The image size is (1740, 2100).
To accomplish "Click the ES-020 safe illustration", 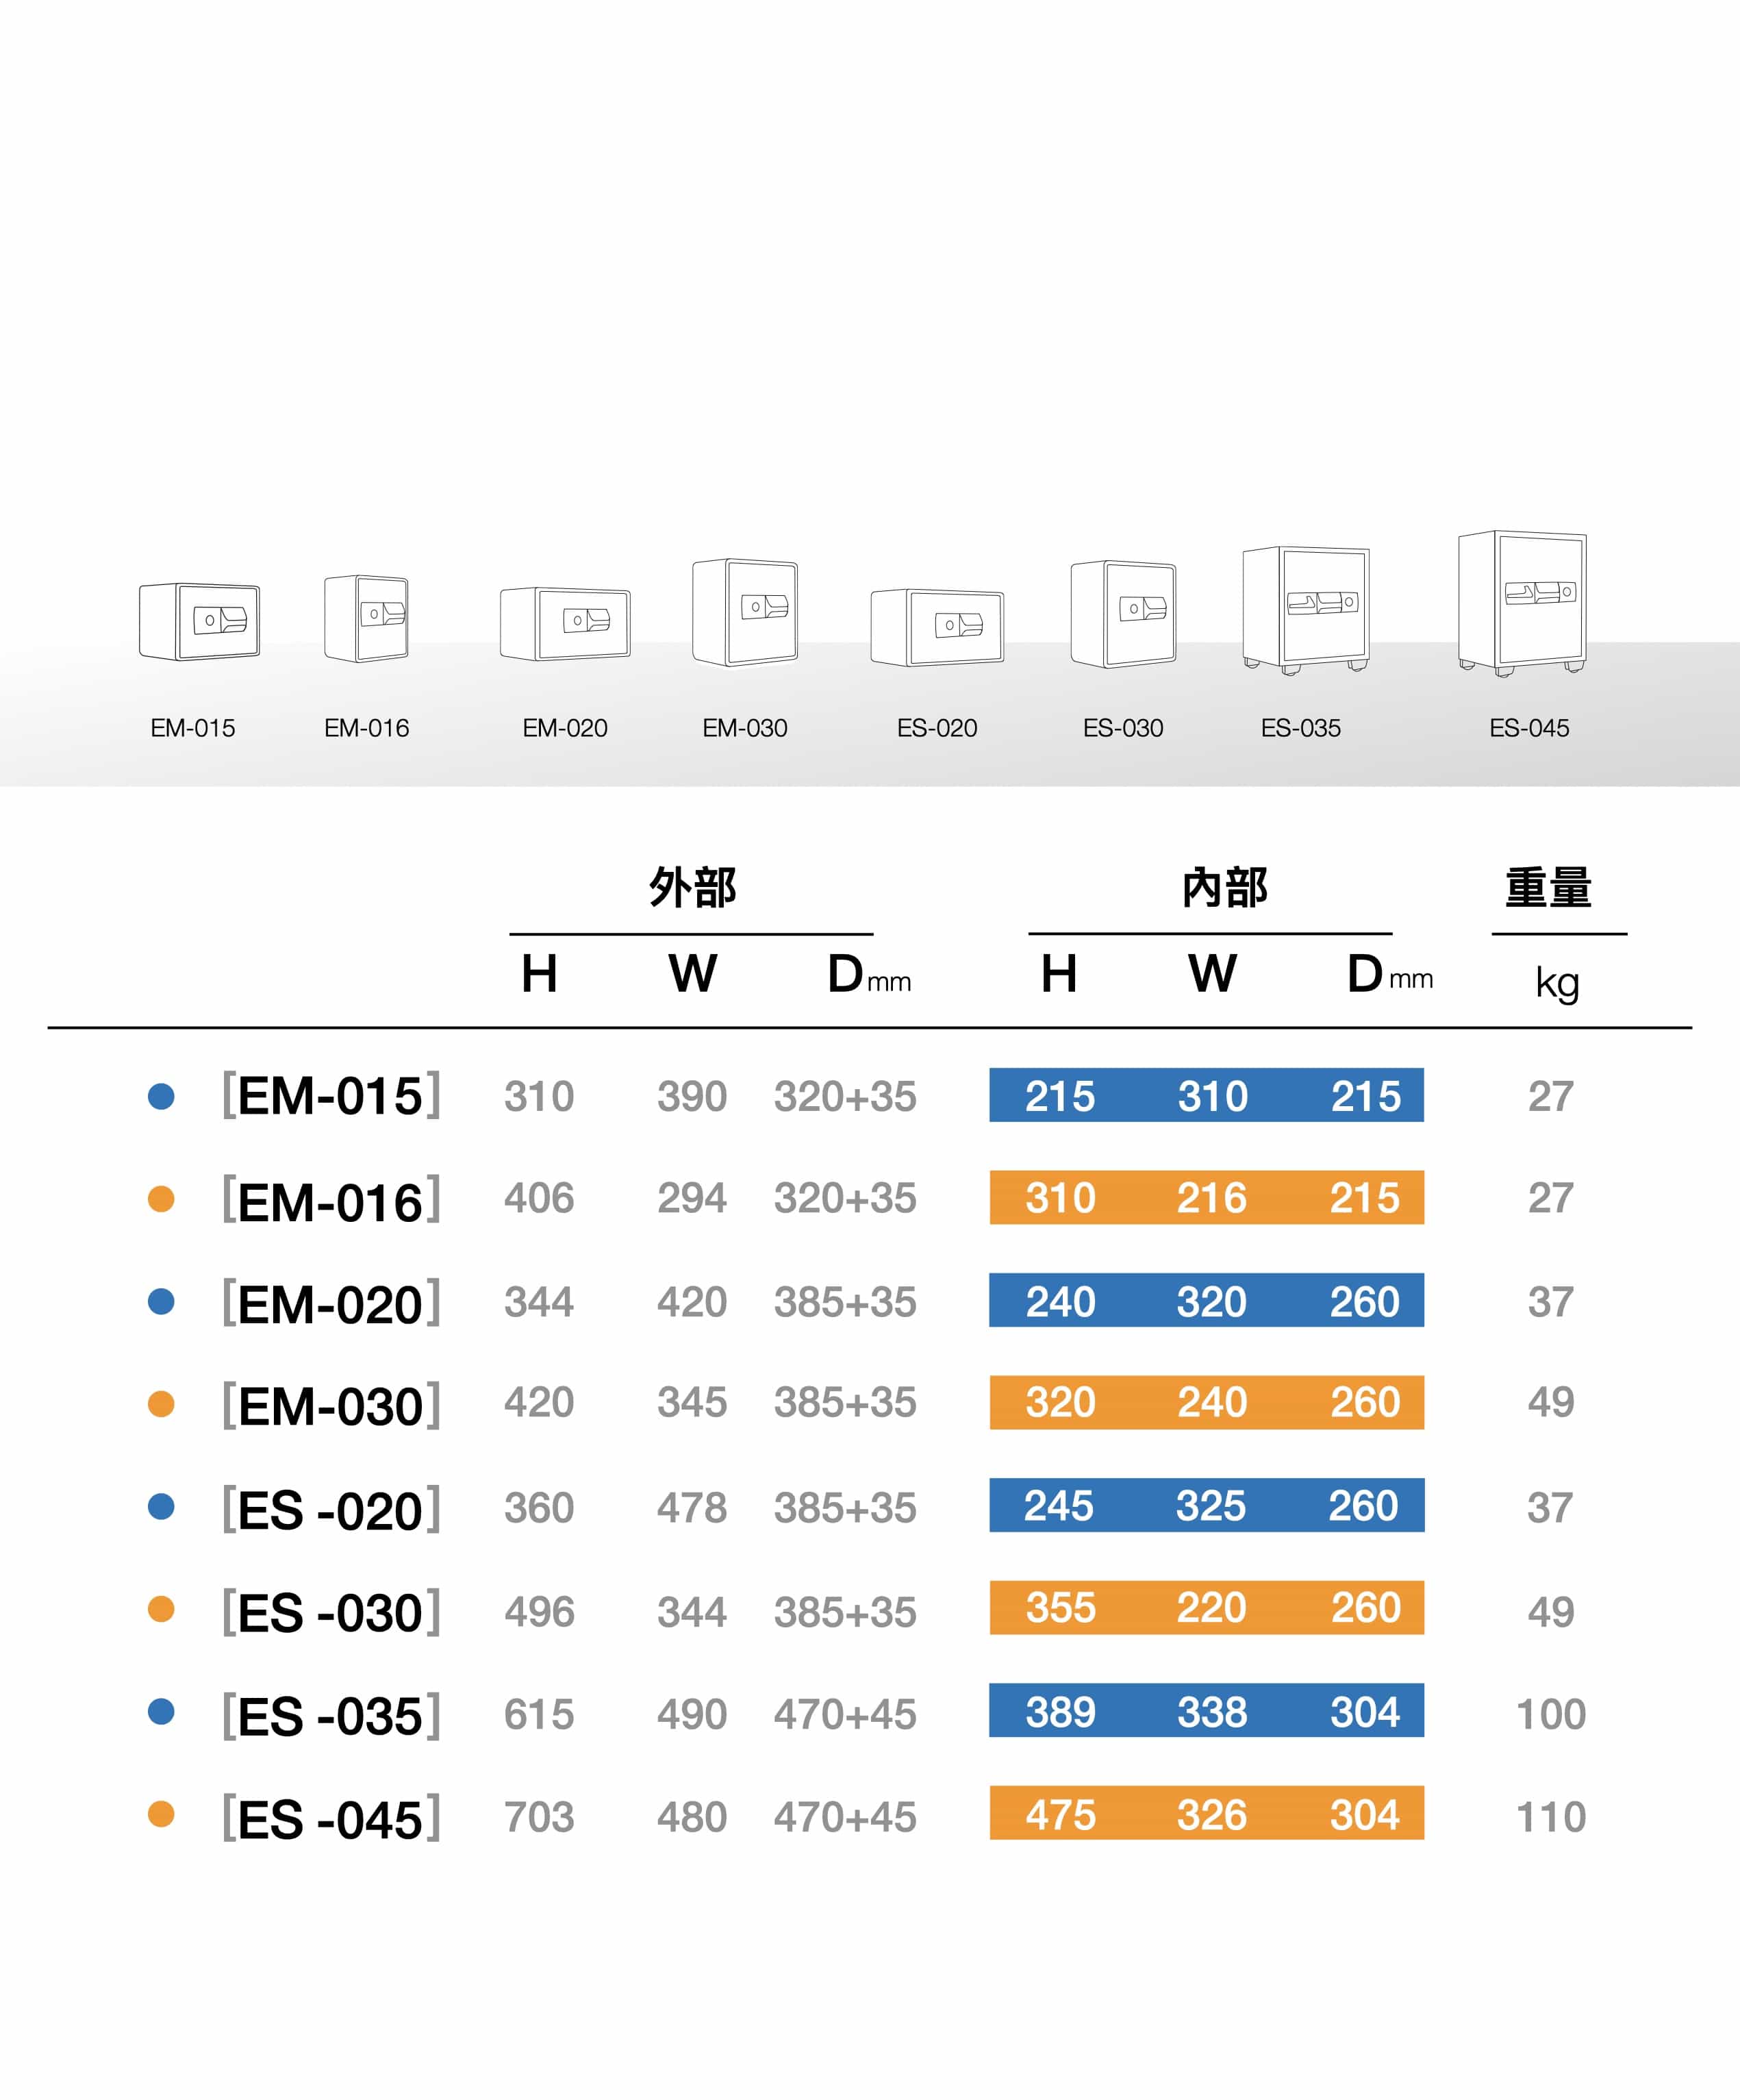I will (937, 627).
